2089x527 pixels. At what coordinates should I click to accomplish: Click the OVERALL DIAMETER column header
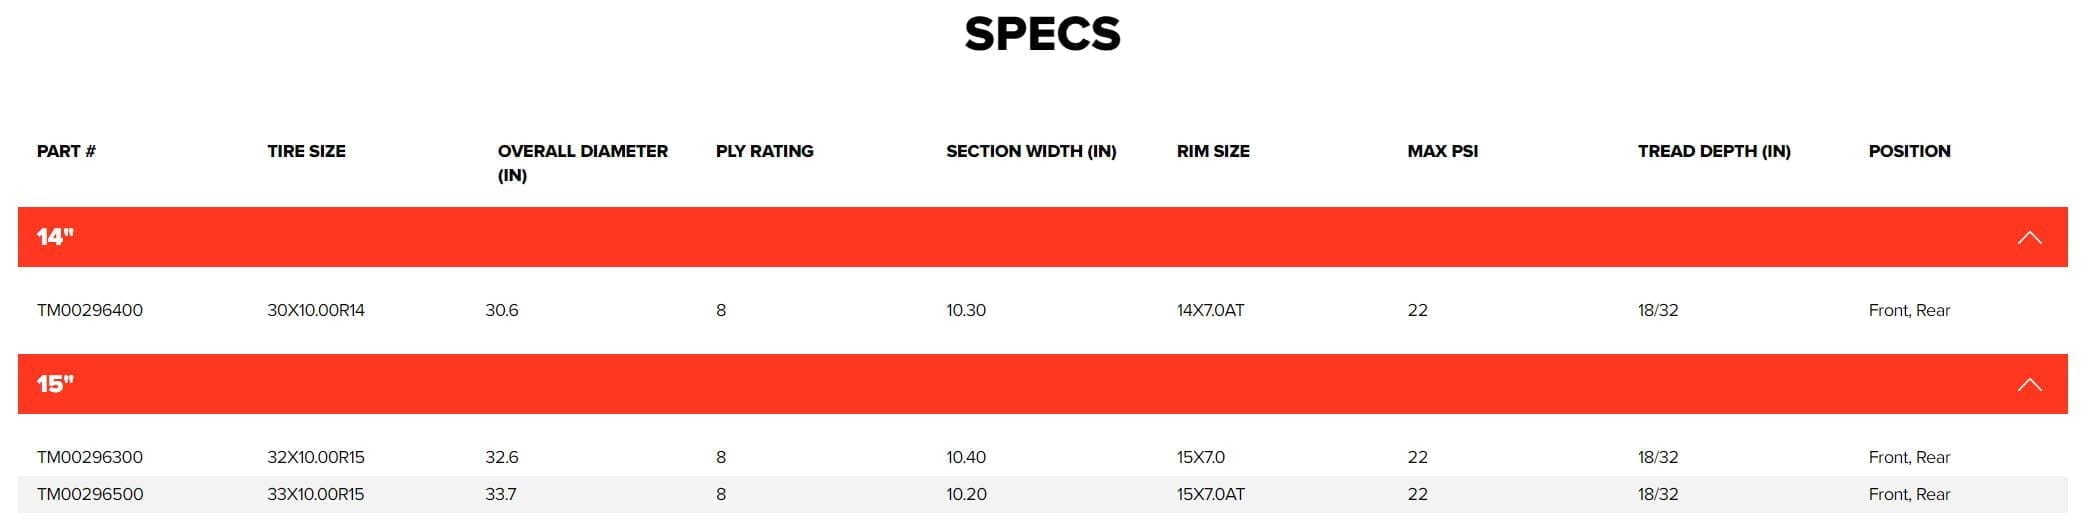583,163
